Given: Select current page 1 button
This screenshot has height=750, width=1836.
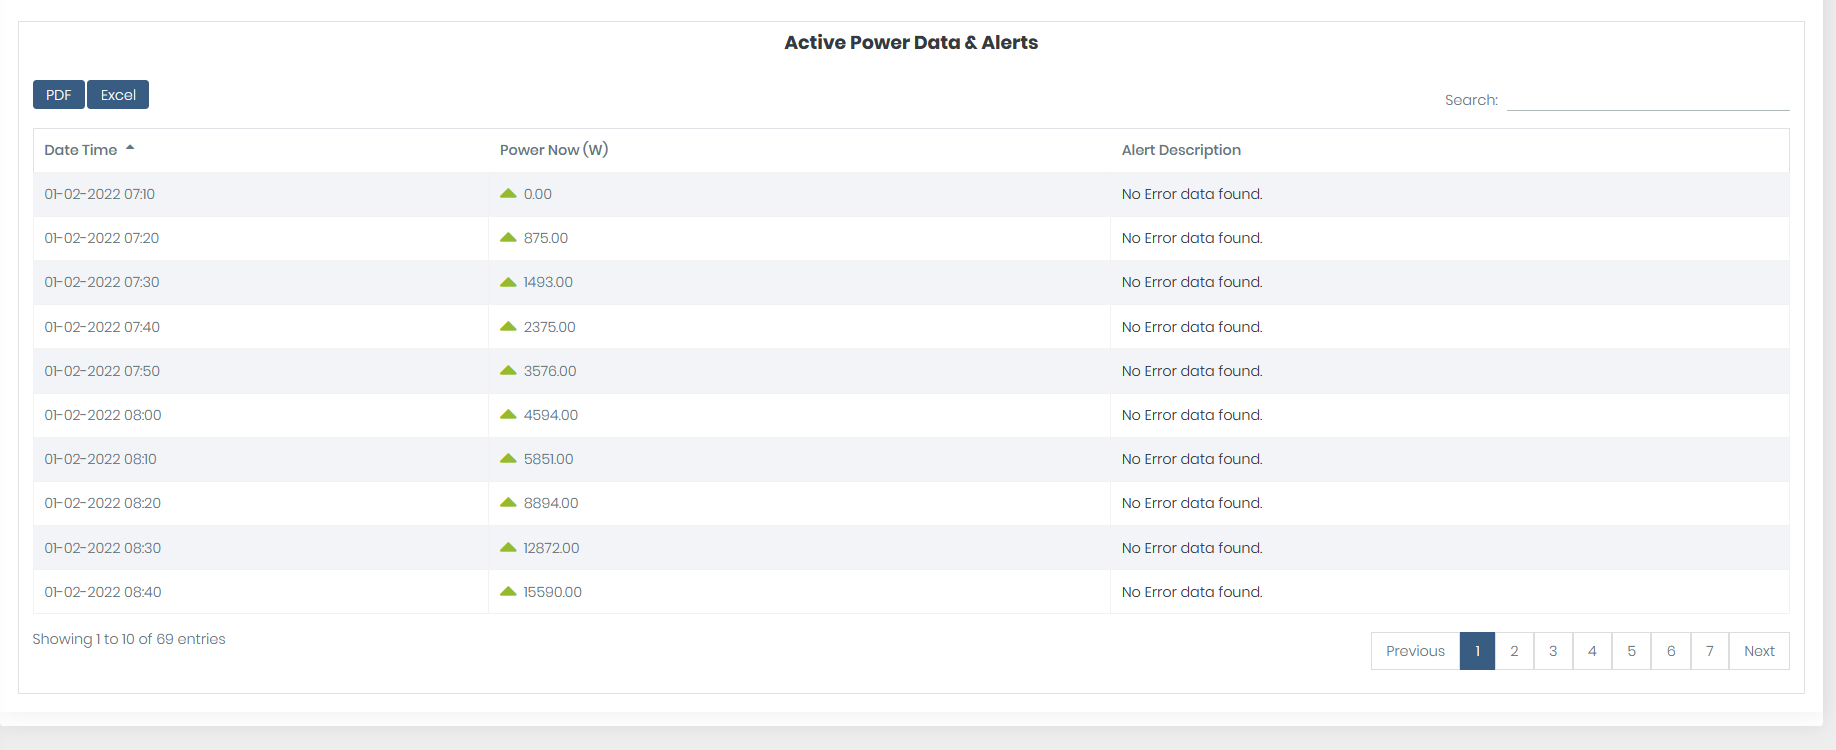Looking at the screenshot, I should click(1477, 651).
